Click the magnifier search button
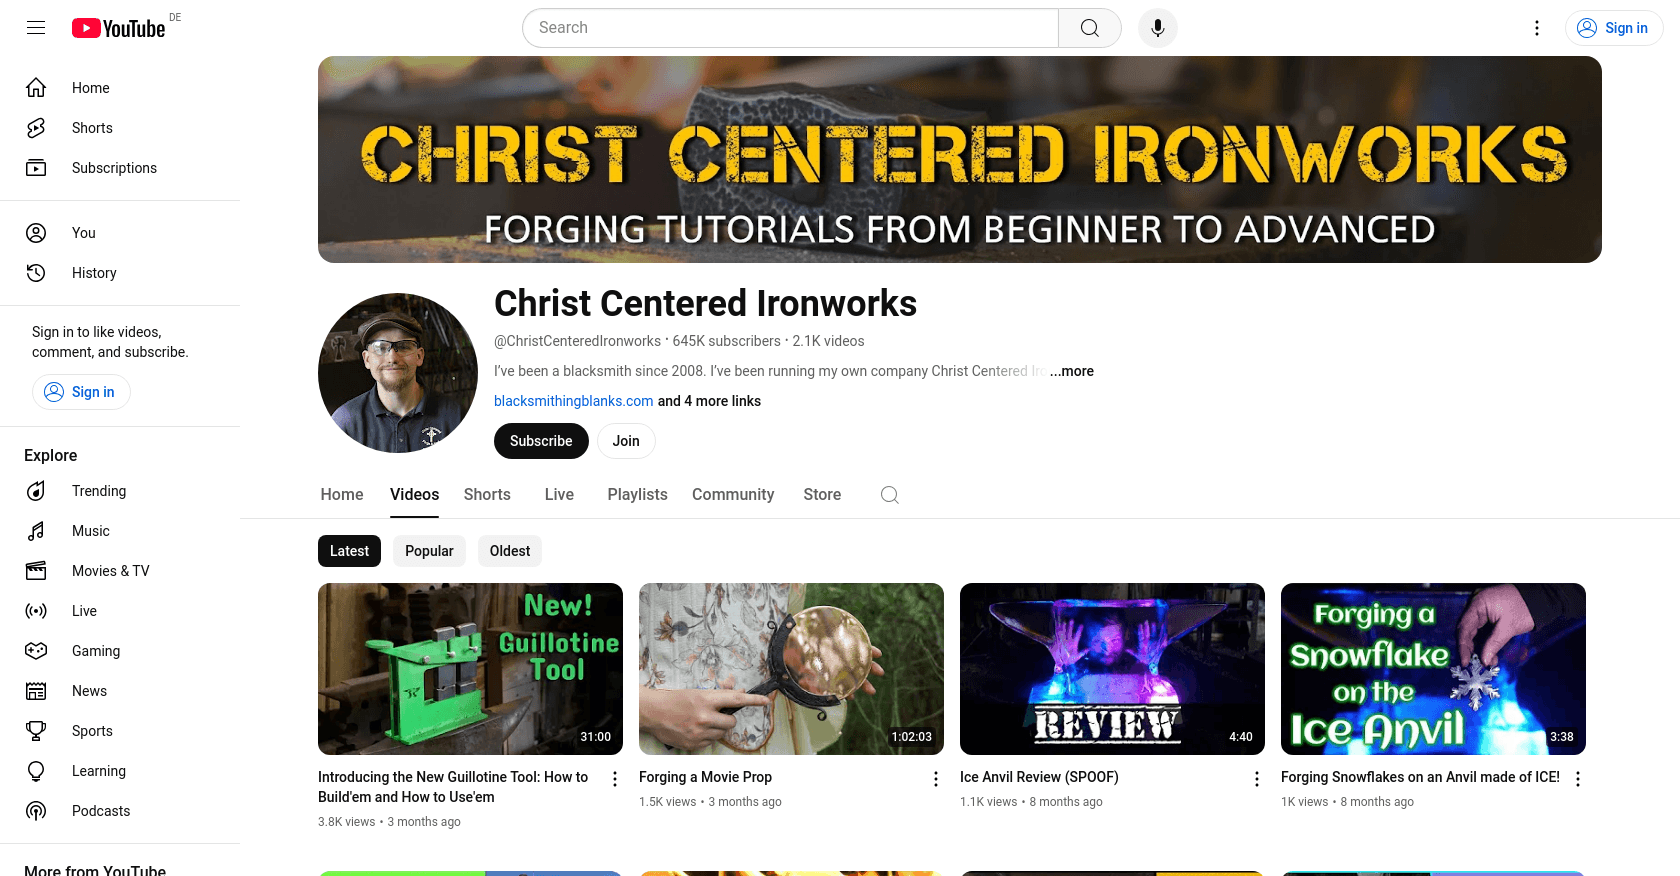This screenshot has height=876, width=1680. click(x=1090, y=28)
